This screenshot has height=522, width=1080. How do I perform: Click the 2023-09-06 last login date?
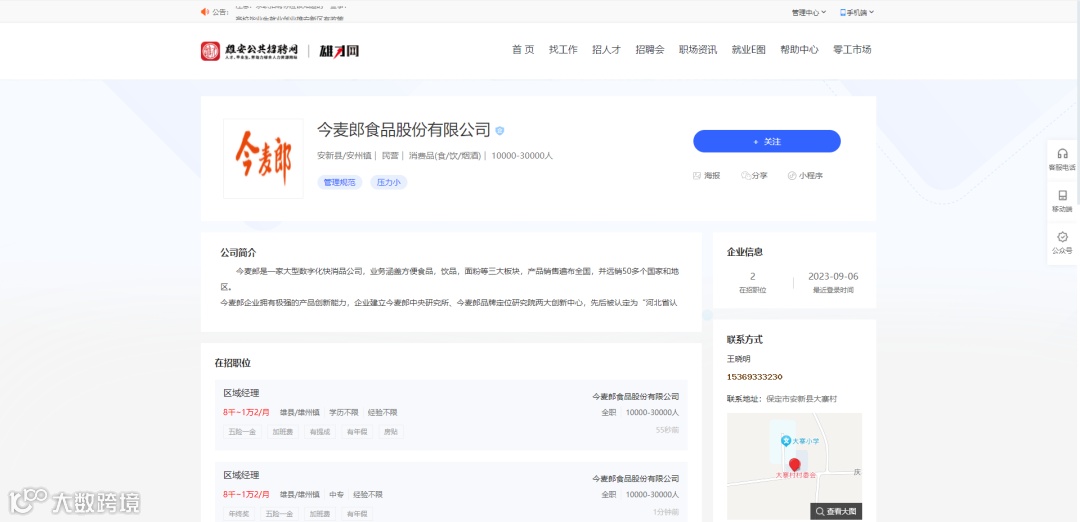coord(835,277)
